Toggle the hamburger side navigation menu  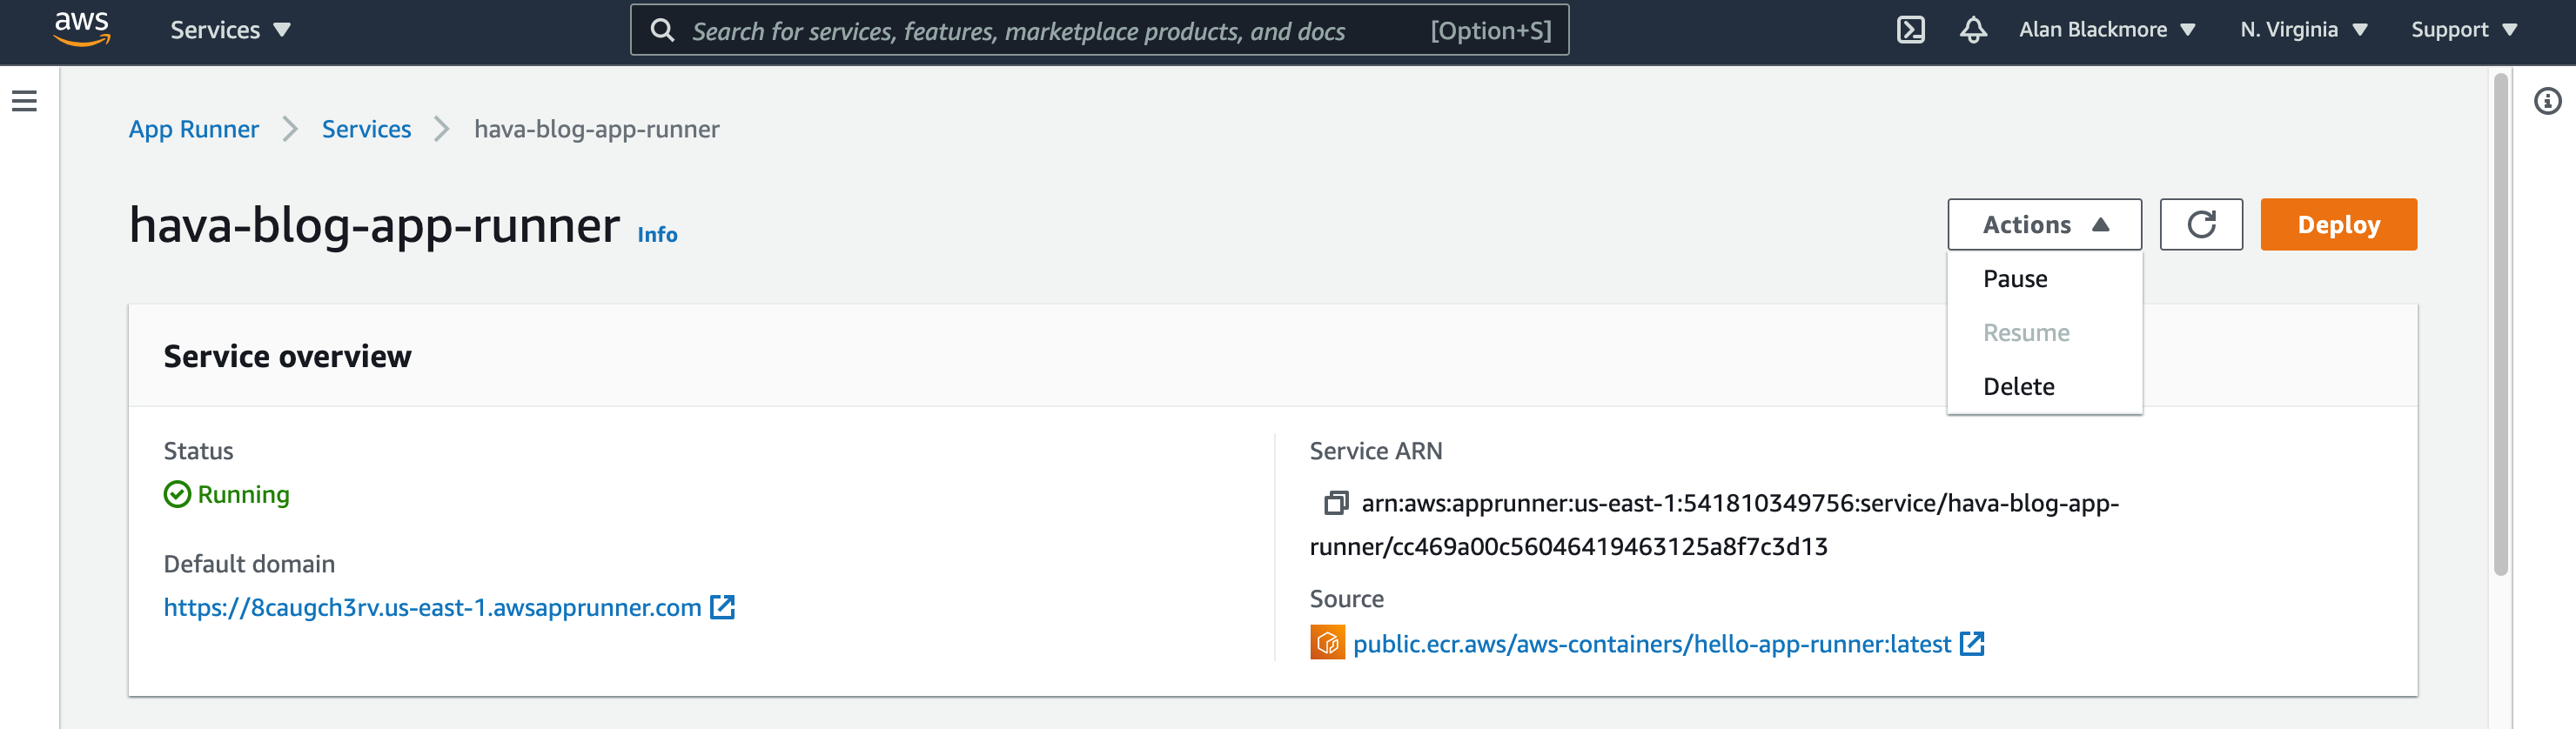coord(24,101)
